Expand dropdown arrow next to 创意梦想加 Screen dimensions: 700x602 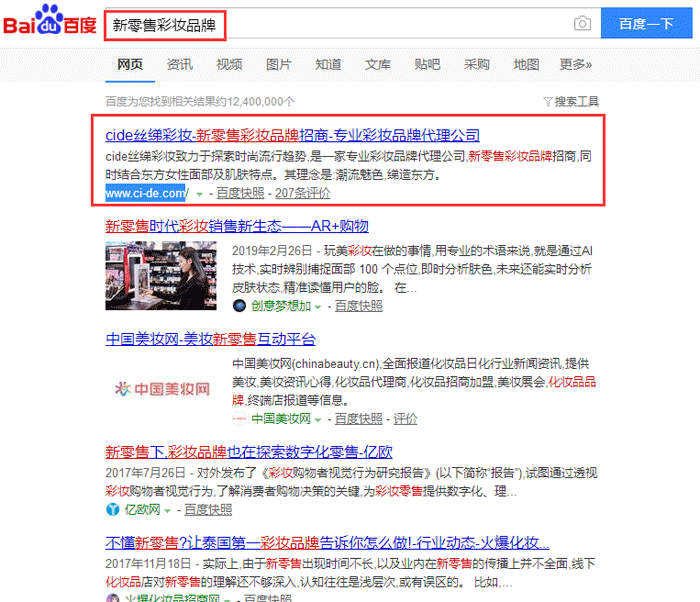point(318,307)
